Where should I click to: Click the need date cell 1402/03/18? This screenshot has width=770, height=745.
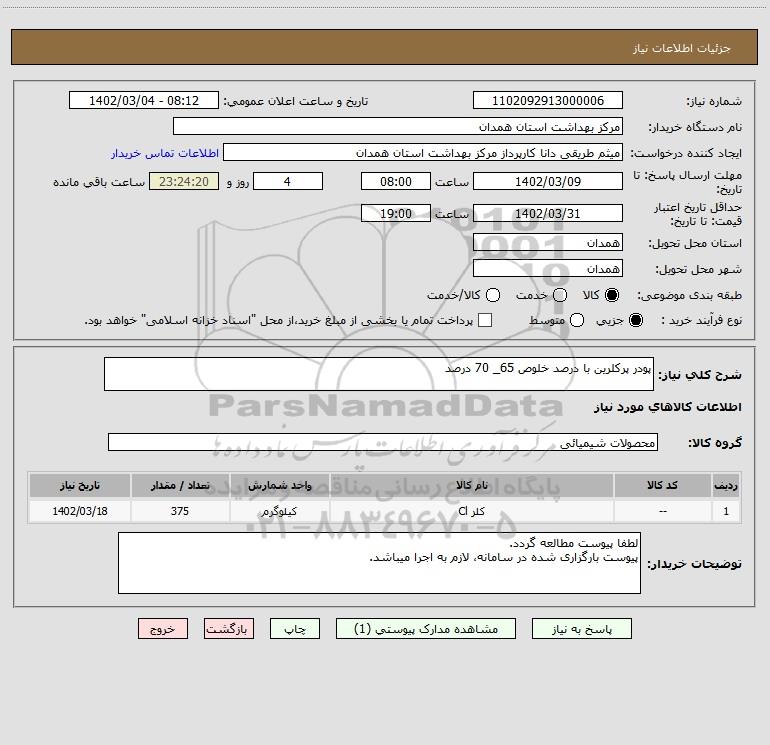(80, 511)
